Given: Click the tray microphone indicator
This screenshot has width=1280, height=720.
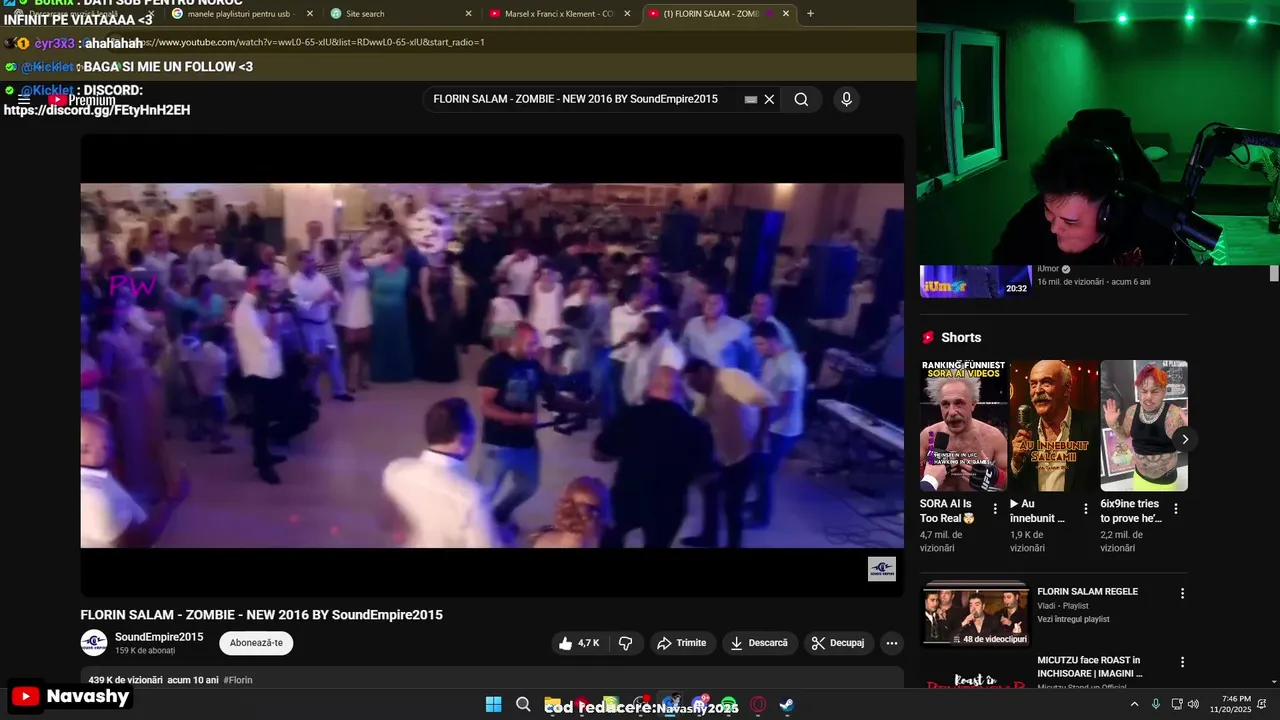Looking at the screenshot, I should point(1156,704).
